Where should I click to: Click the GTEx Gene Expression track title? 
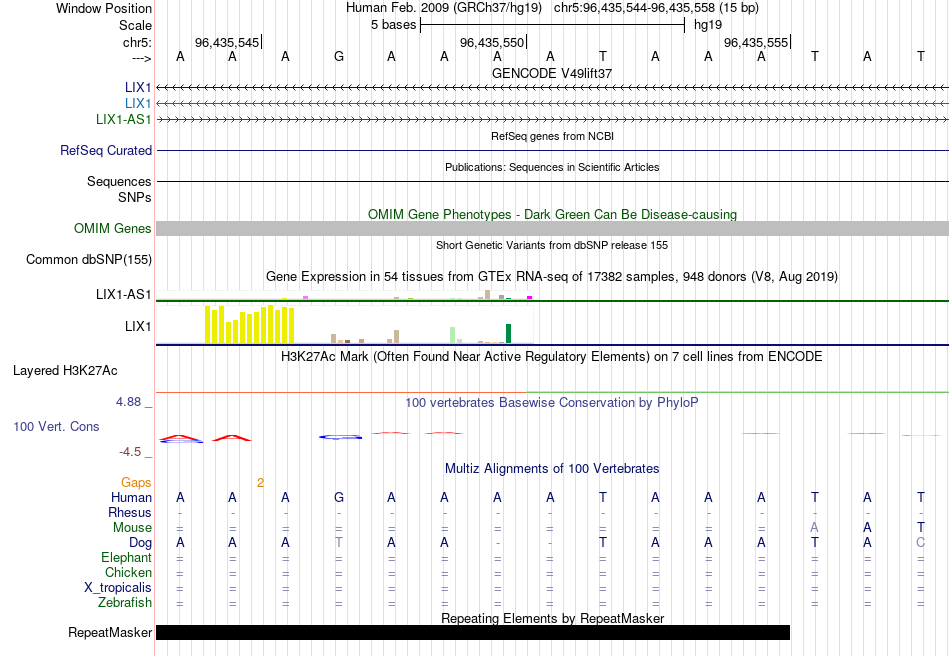click(x=552, y=277)
